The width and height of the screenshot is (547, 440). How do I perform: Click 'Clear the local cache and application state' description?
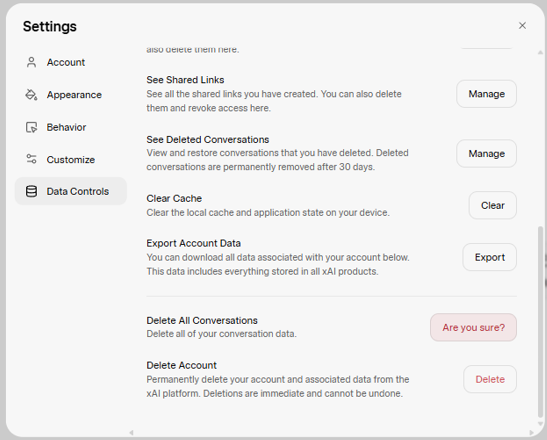point(268,212)
